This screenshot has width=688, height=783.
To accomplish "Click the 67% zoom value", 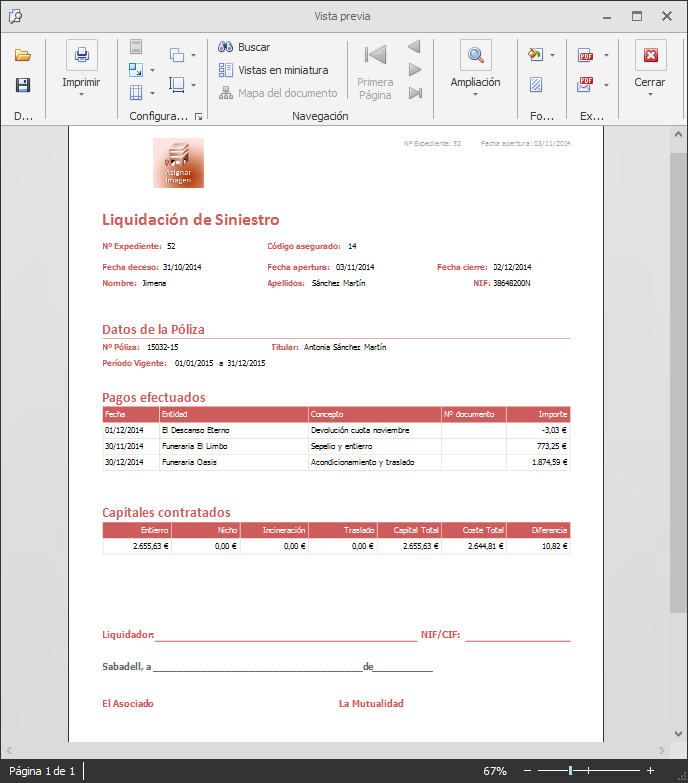I will (495, 771).
